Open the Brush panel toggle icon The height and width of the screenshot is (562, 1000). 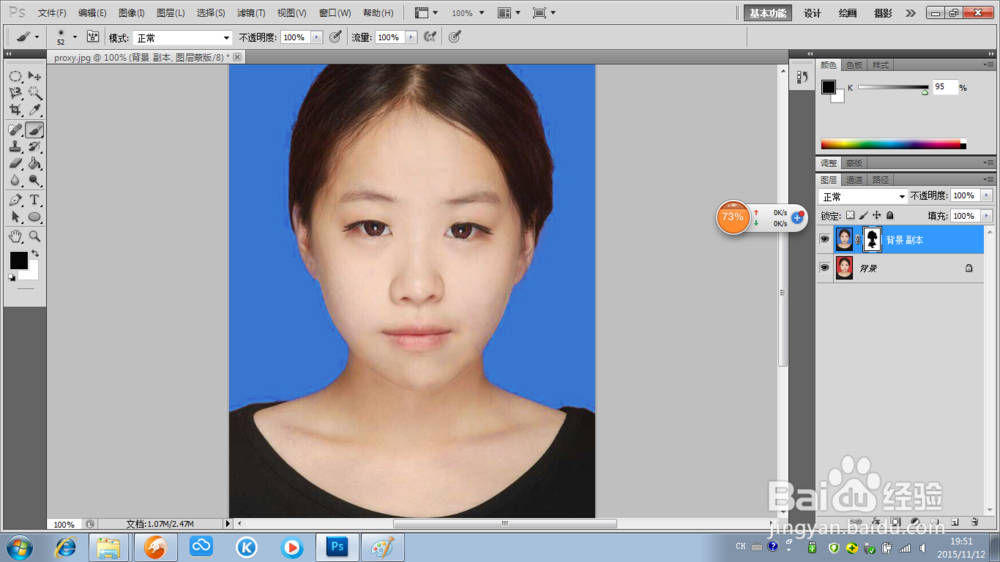(x=92, y=37)
